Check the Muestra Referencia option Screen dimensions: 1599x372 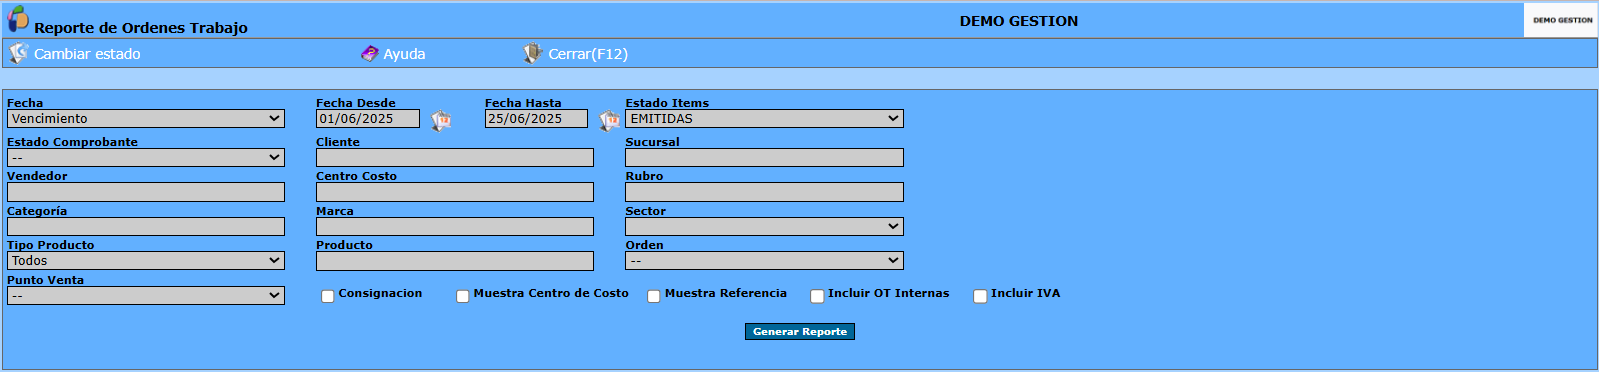pyautogui.click(x=653, y=296)
